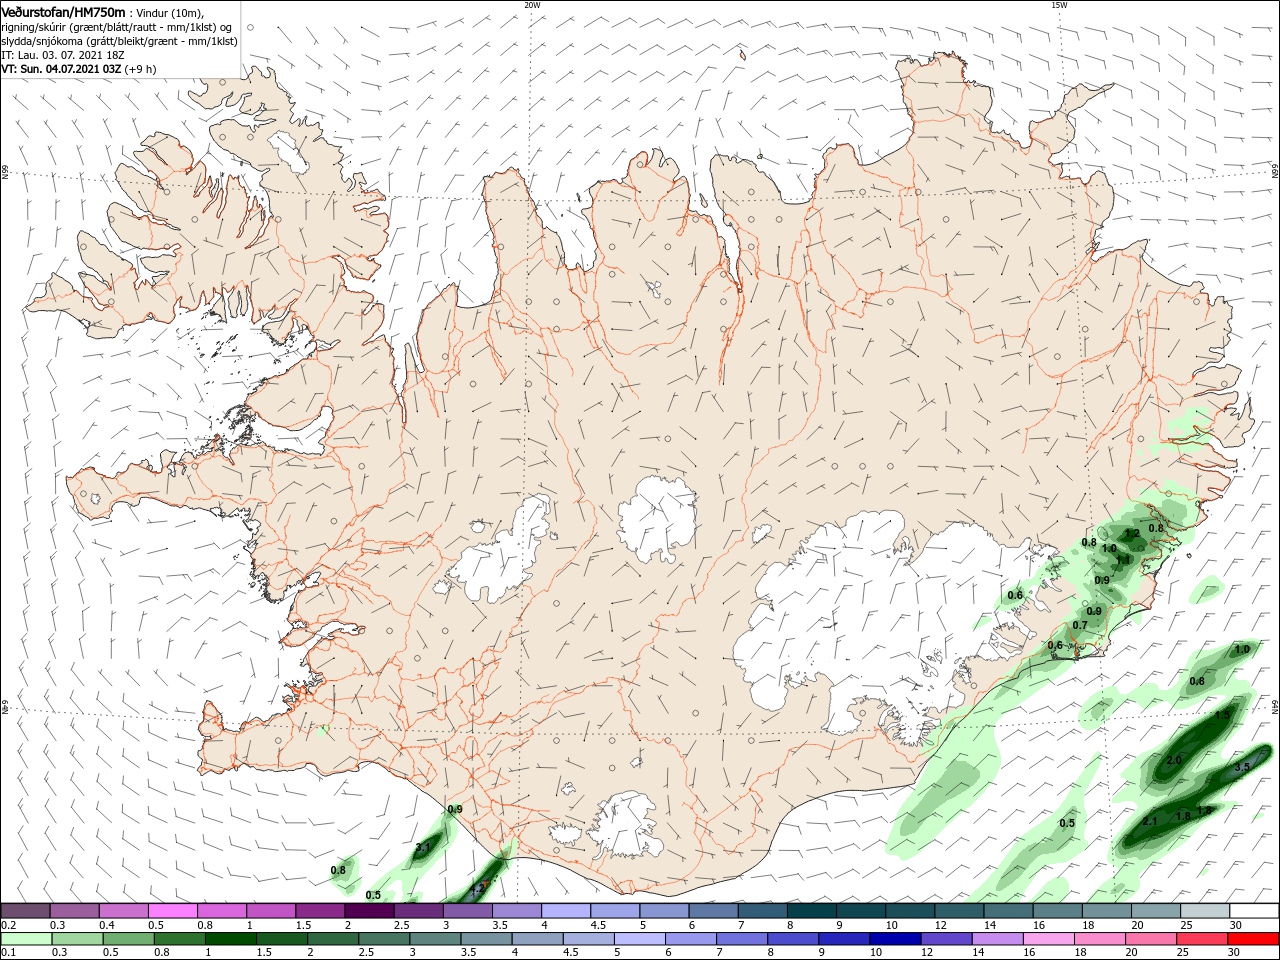
Task: Pick the bright pink swatch in upper legend row
Action: tap(173, 911)
